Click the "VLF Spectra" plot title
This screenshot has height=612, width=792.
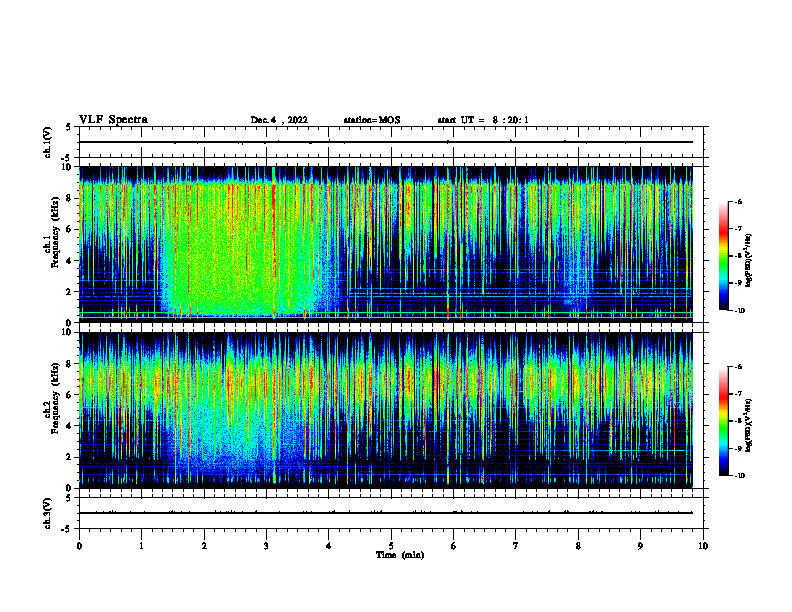point(113,120)
